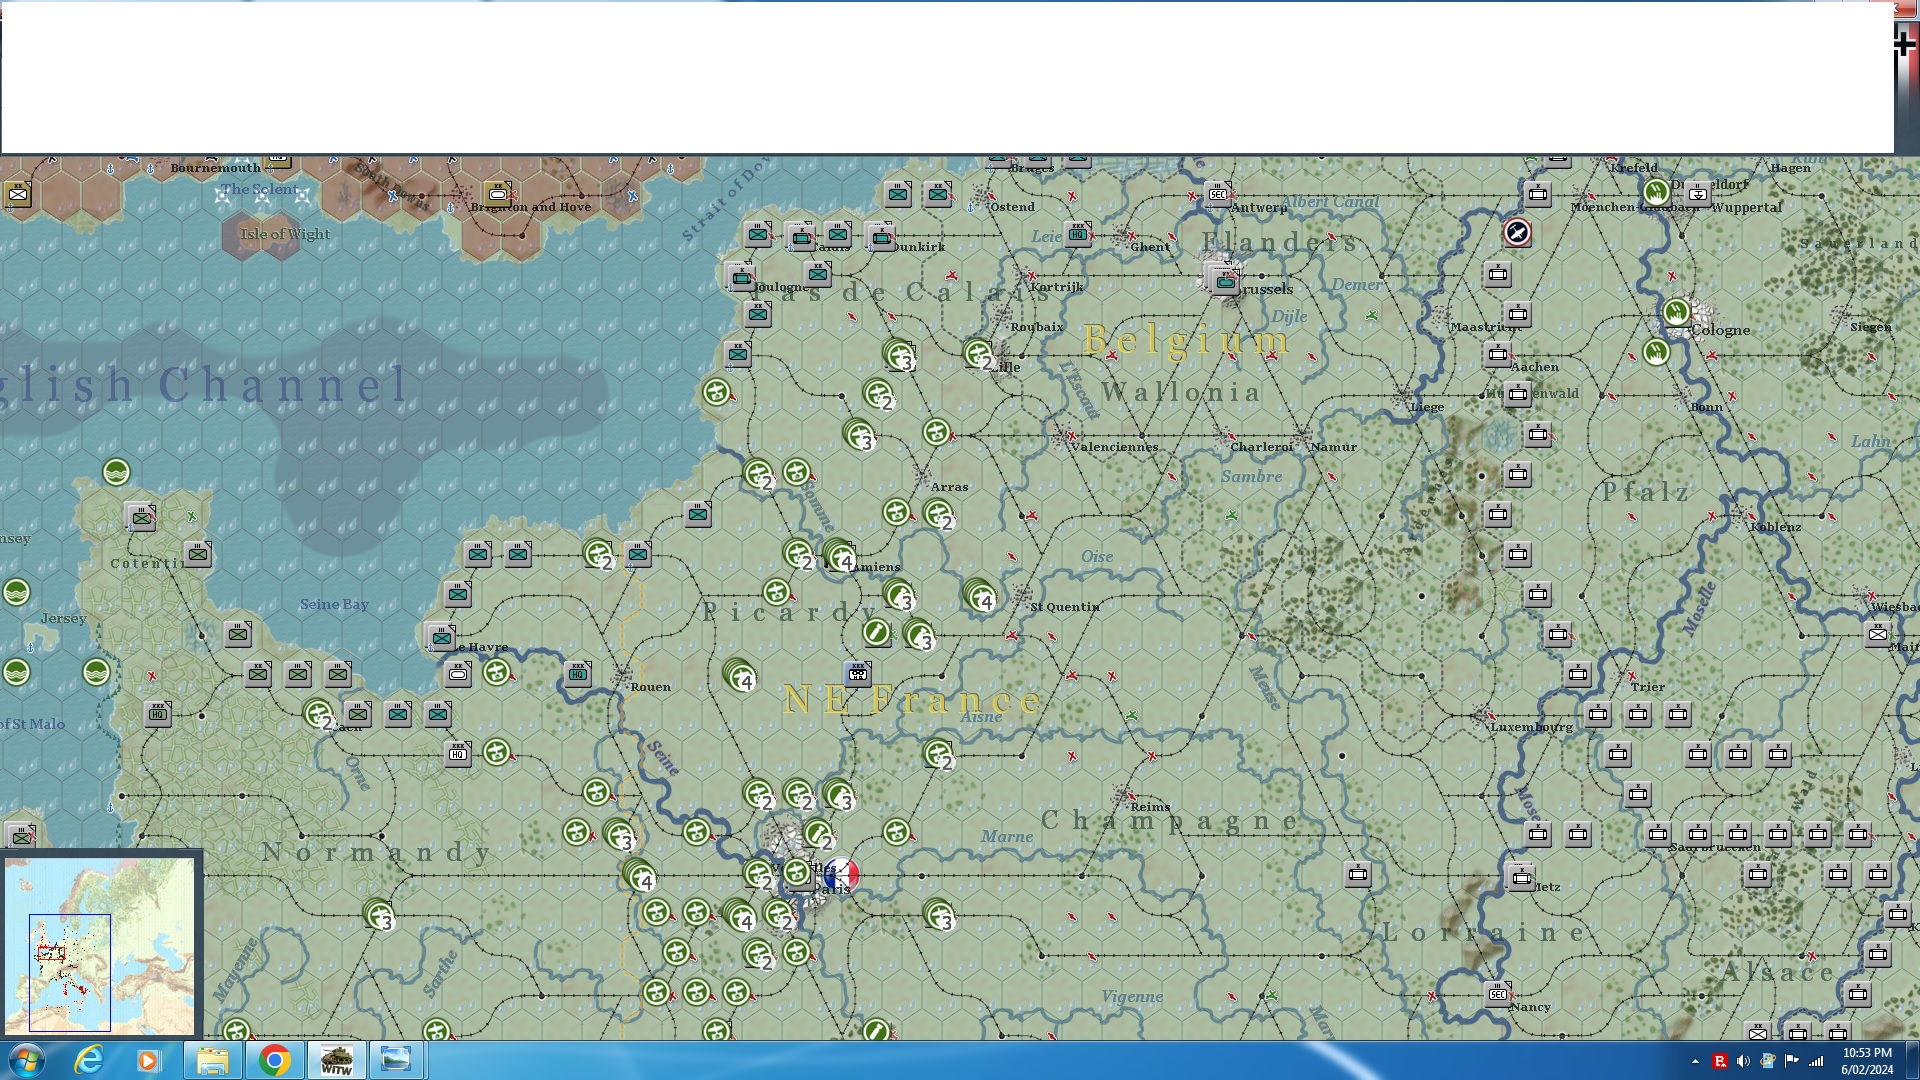Select the Allied air group marker near Maastricht
Image resolution: width=1920 pixels, height=1080 pixels.
[1516, 233]
